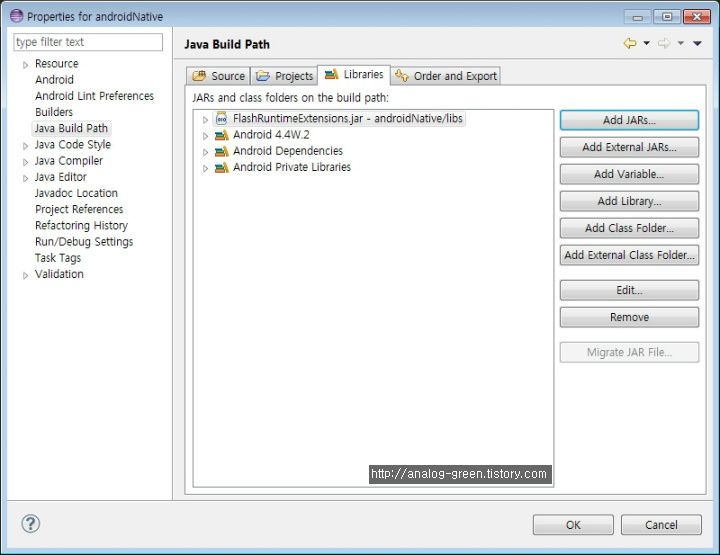720x555 pixels.
Task: Click the Add Class Folder... button
Action: click(x=629, y=228)
